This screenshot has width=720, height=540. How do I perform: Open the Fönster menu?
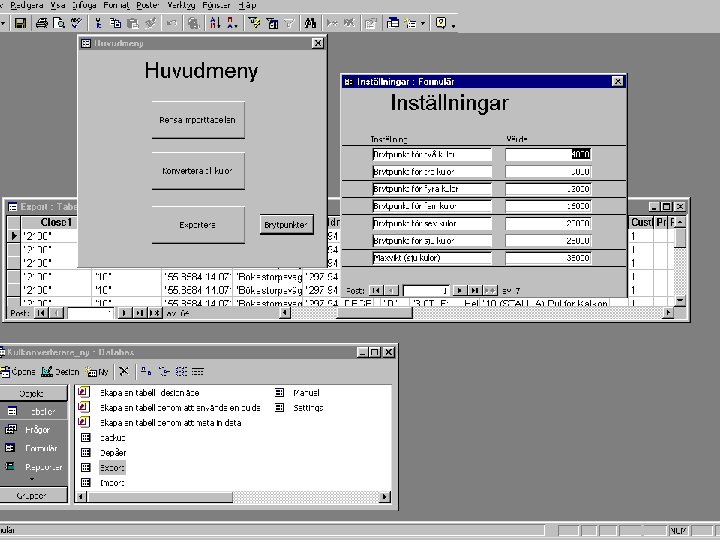(x=216, y=6)
